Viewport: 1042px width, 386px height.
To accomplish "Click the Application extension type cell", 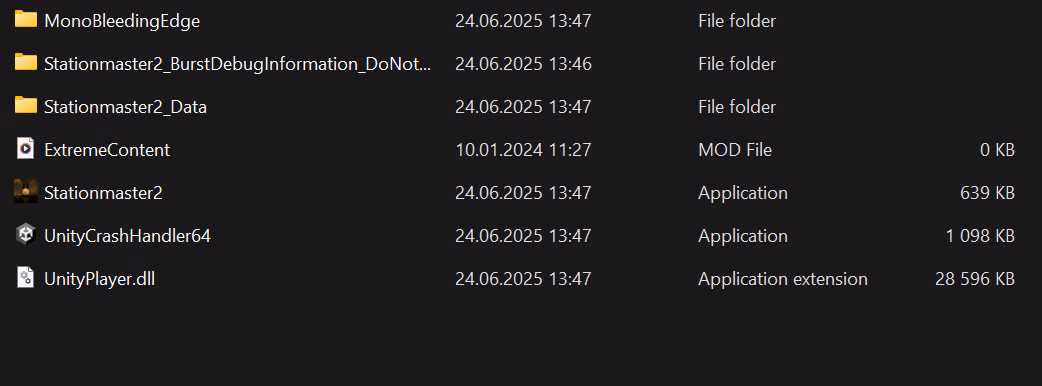I will (783, 278).
